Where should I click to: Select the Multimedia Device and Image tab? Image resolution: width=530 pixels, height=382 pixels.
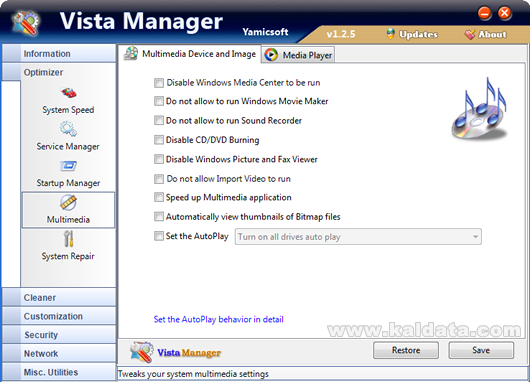coord(190,54)
